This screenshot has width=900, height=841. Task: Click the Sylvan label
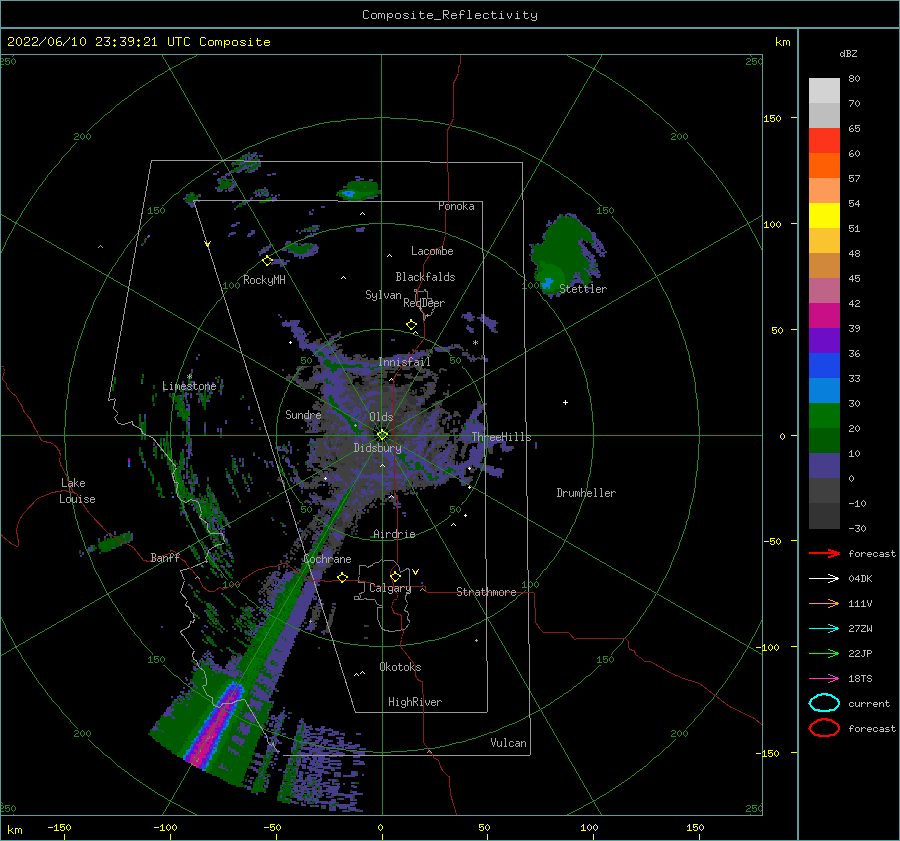click(383, 295)
